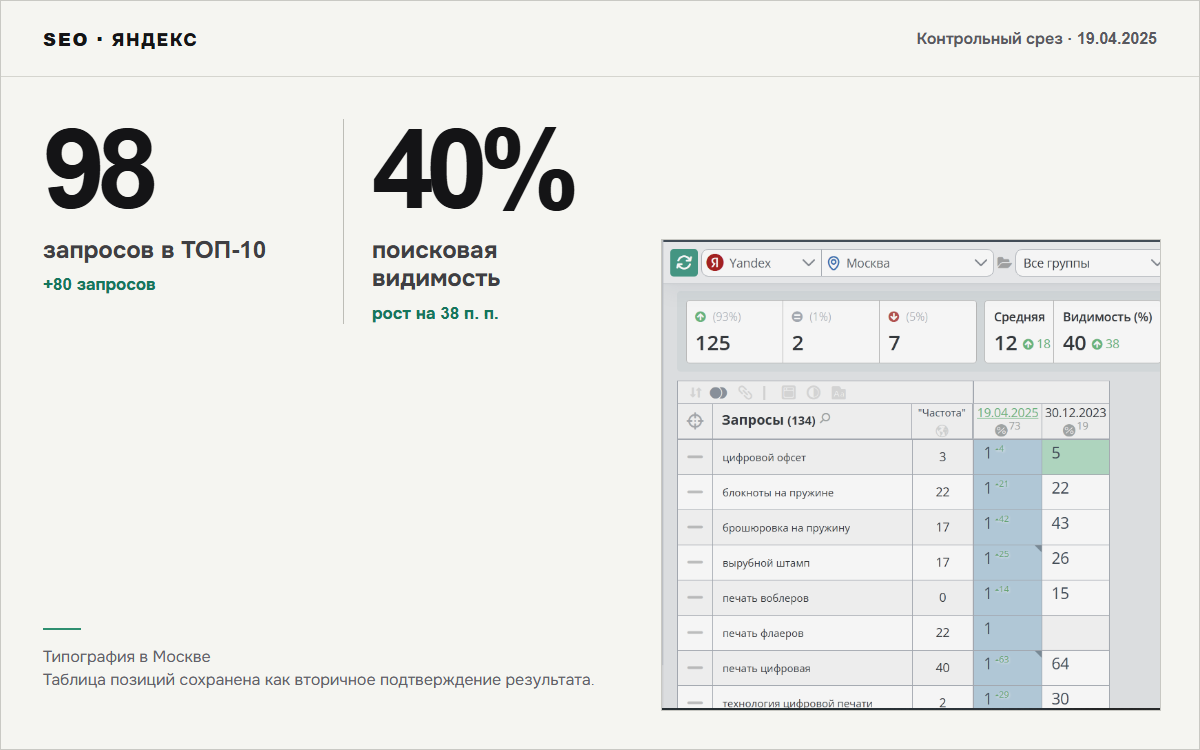Image resolution: width=1200 pixels, height=750 pixels.
Task: Click the globe icon under "Частота"
Action: tap(941, 431)
